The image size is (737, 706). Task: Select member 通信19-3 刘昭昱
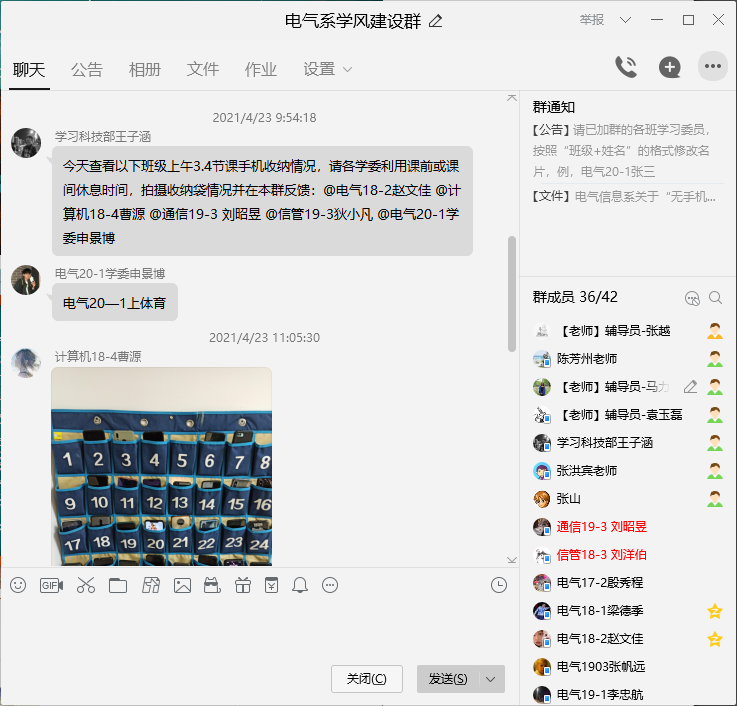(627, 526)
